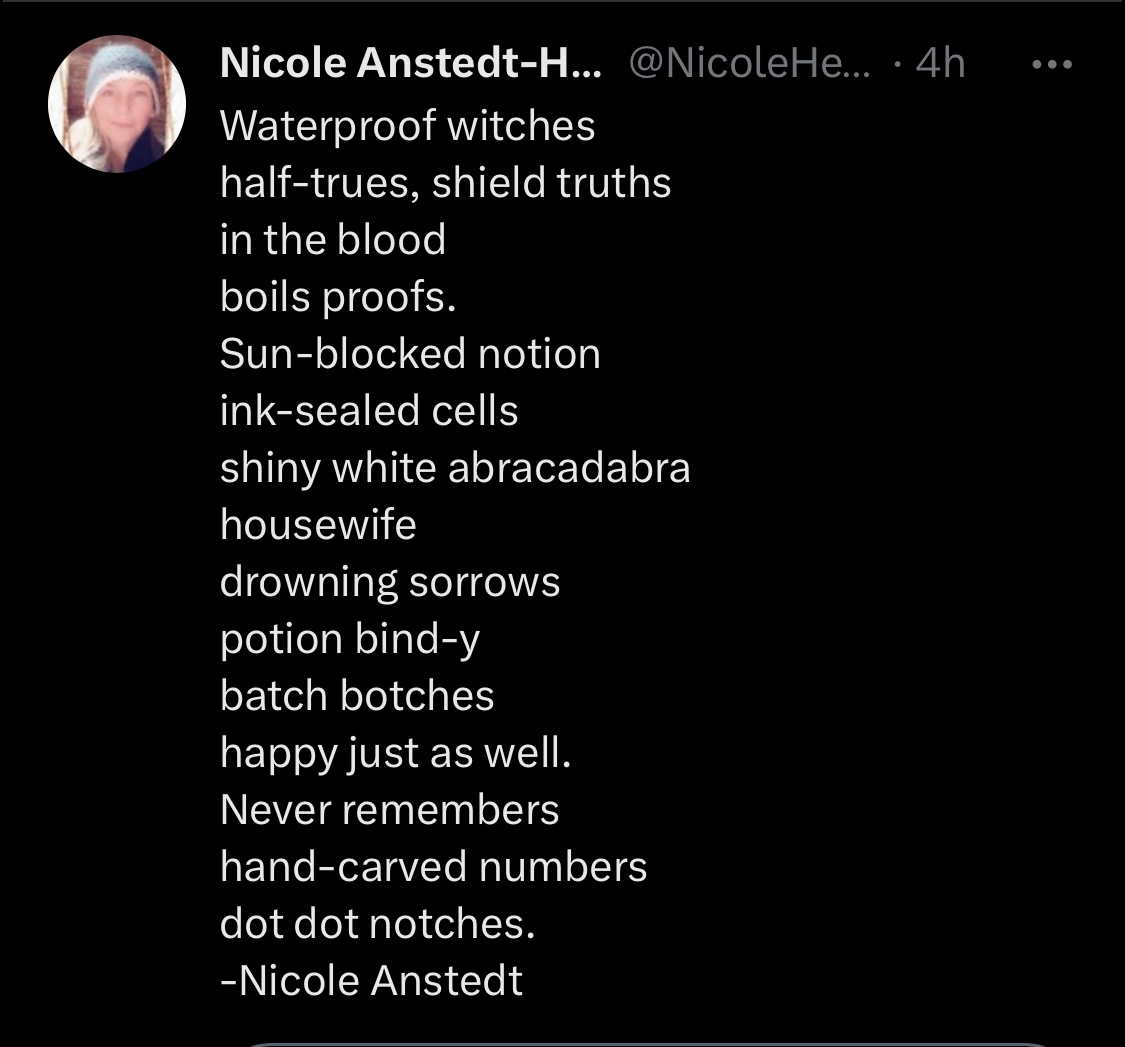Click the line "hand-carved numbers"
Viewport: 1125px width, 1047px height.
(x=433, y=867)
